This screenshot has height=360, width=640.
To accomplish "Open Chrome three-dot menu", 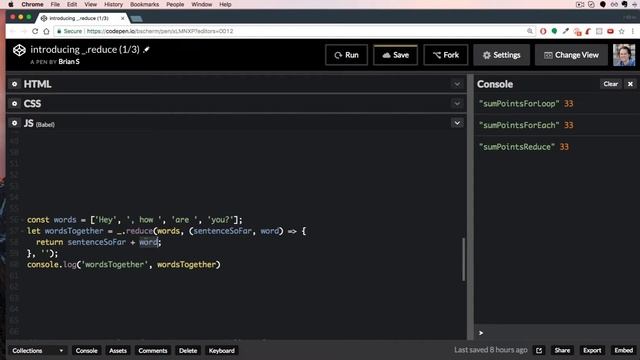I will point(633,31).
